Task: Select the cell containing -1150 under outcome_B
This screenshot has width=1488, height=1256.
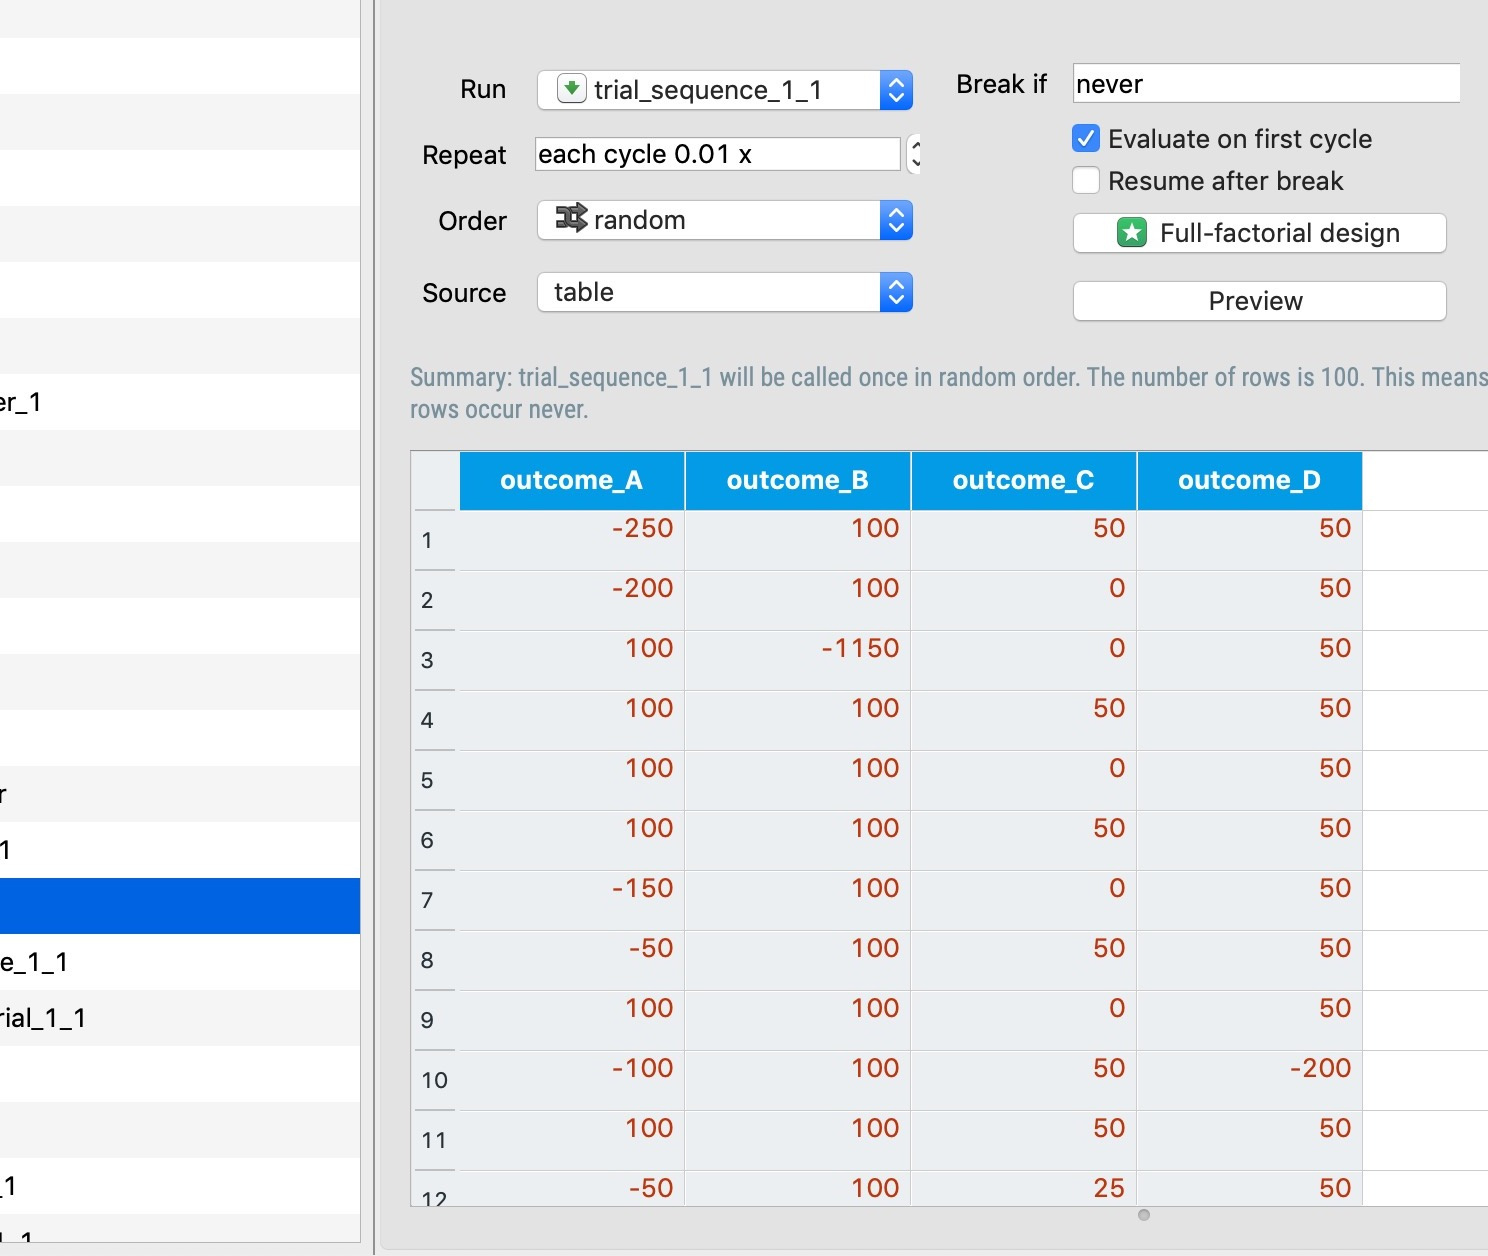Action: pyautogui.click(x=797, y=648)
